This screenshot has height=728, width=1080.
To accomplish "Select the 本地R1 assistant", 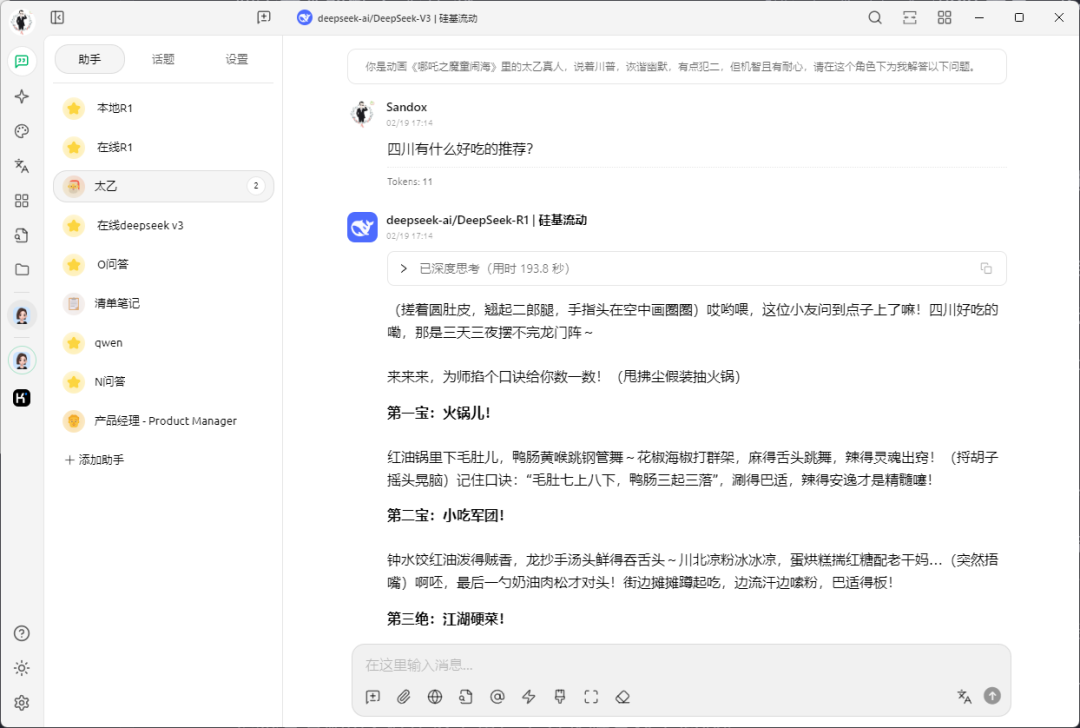I will 163,108.
